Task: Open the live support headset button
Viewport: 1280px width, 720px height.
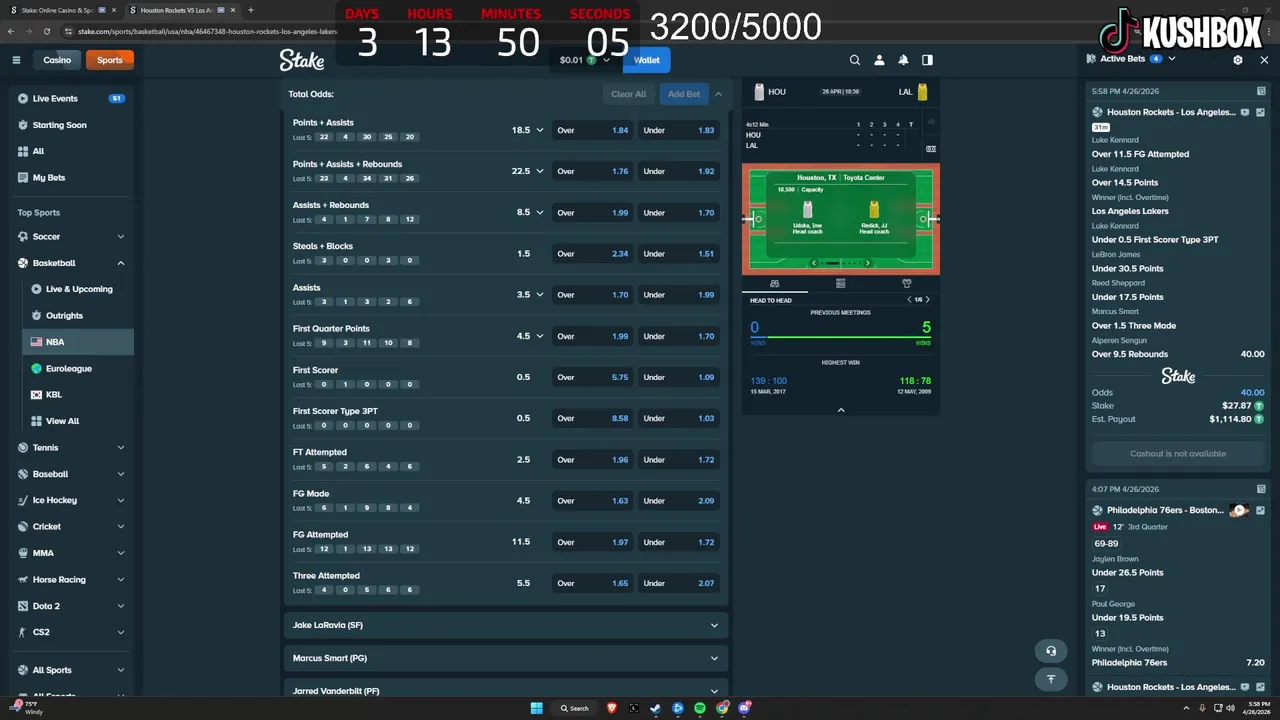Action: (1051, 651)
